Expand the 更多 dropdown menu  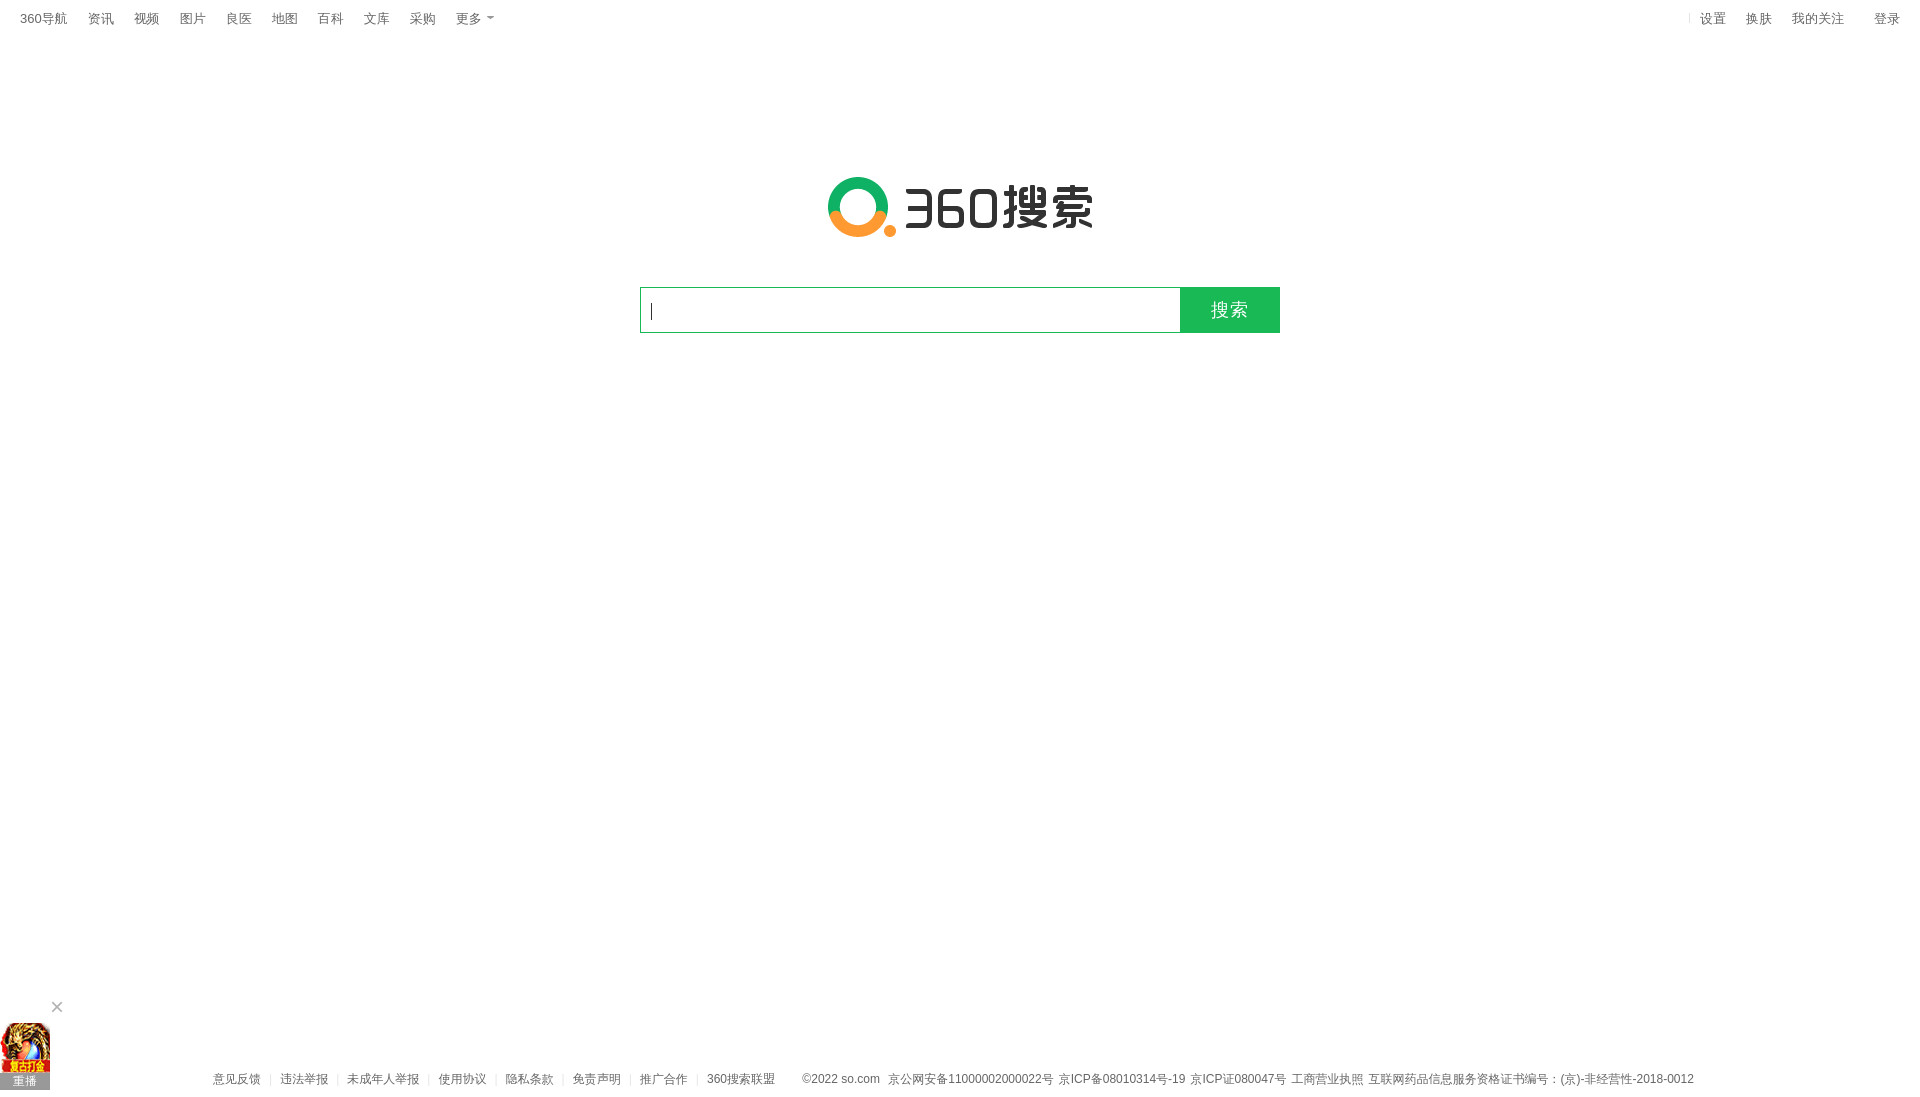click(x=474, y=19)
